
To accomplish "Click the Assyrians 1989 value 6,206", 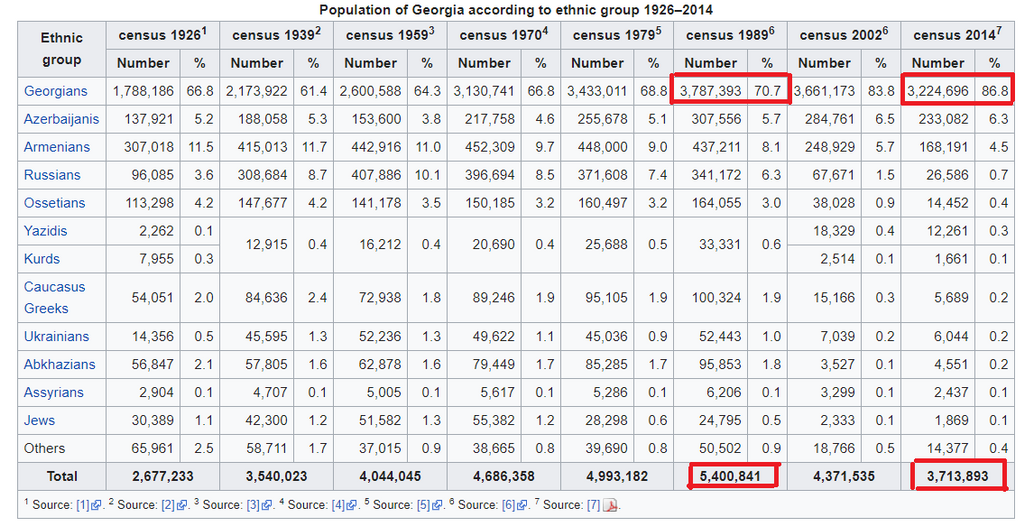I will coord(724,392).
